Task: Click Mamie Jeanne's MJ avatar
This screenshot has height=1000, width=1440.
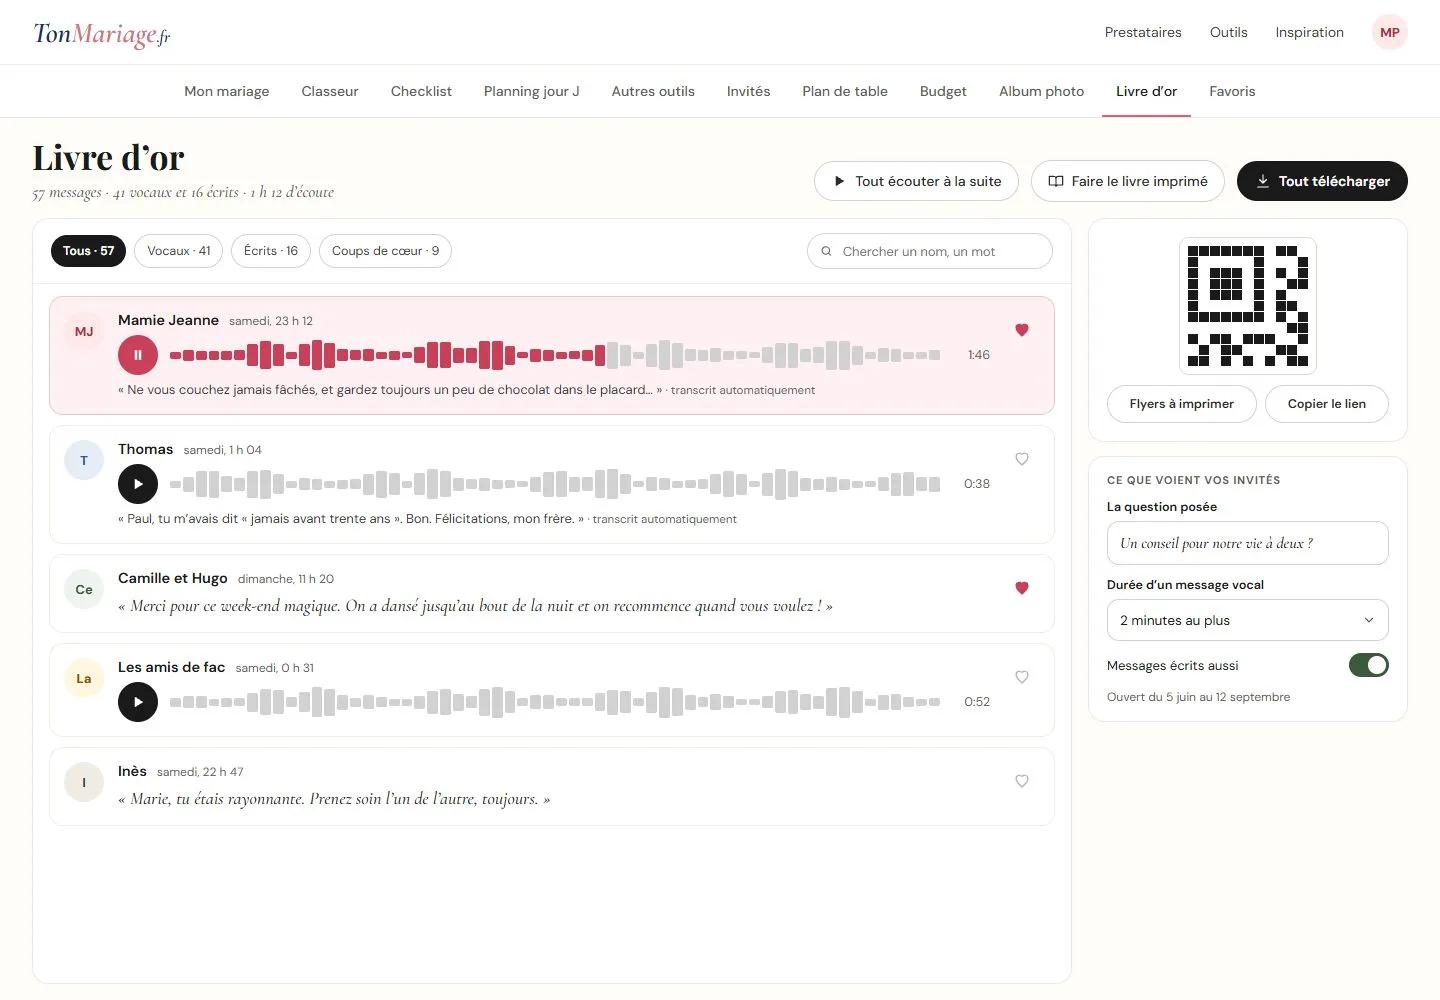Action: click(x=84, y=332)
